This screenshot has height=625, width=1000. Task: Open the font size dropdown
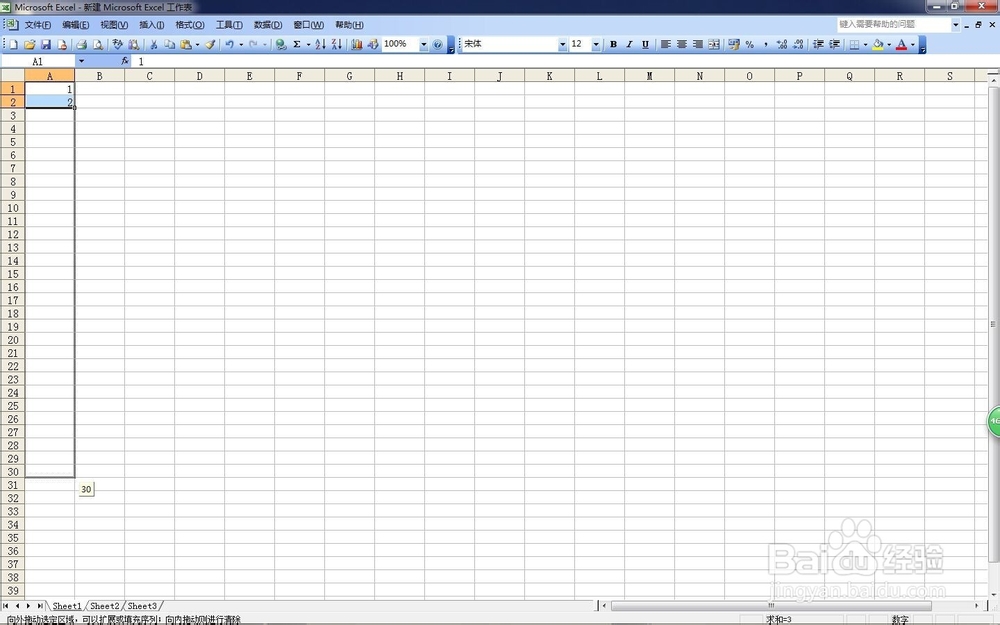click(595, 44)
